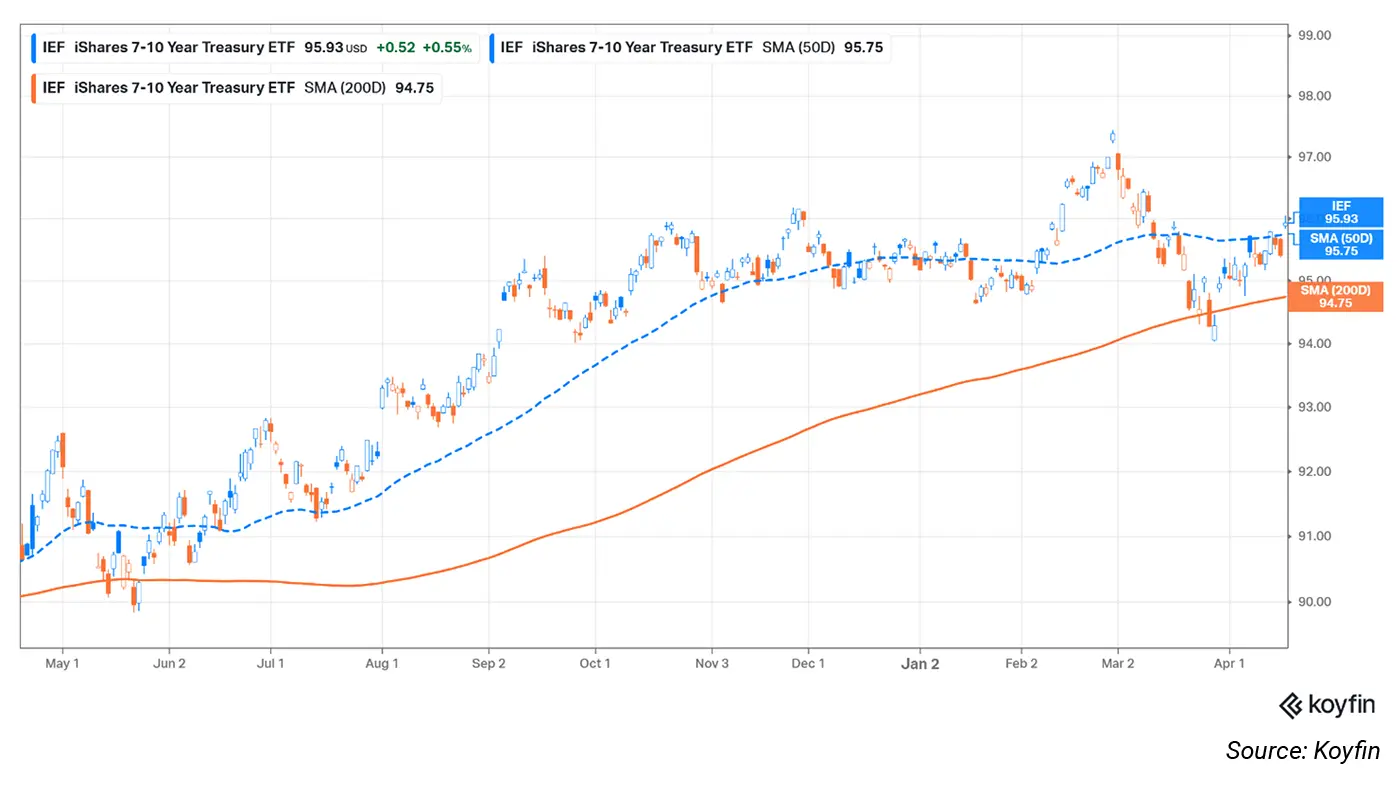Select the SMA (50D) 95.75 legend entry
The height and width of the screenshot is (788, 1400).
tap(690, 47)
